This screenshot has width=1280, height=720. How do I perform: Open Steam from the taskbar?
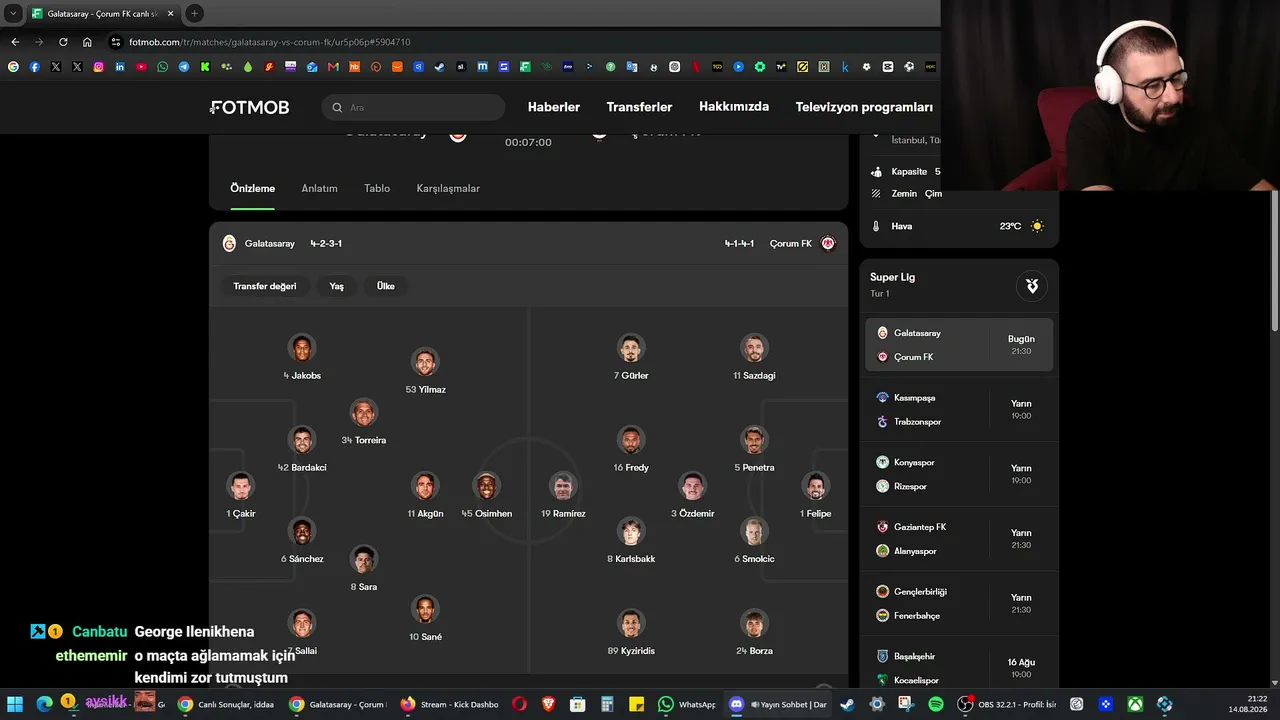point(847,704)
